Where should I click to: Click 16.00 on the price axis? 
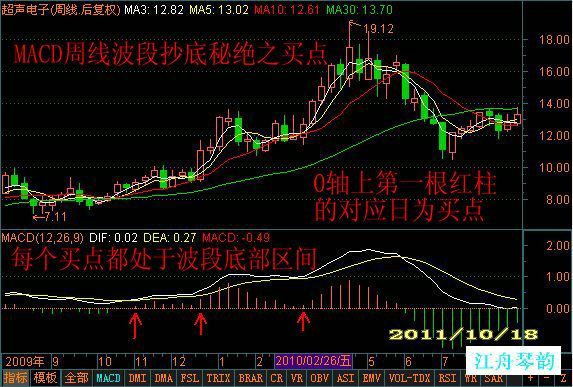click(554, 71)
